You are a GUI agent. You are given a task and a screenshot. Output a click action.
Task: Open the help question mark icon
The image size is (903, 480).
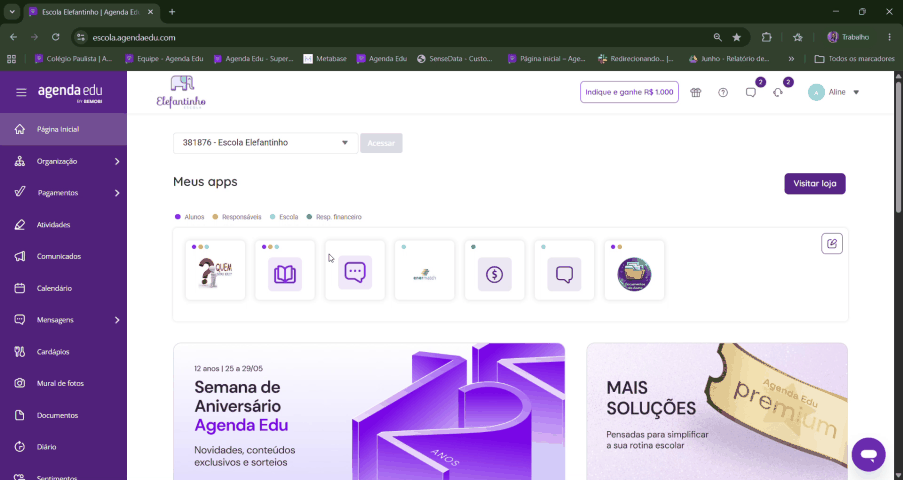pyautogui.click(x=723, y=92)
